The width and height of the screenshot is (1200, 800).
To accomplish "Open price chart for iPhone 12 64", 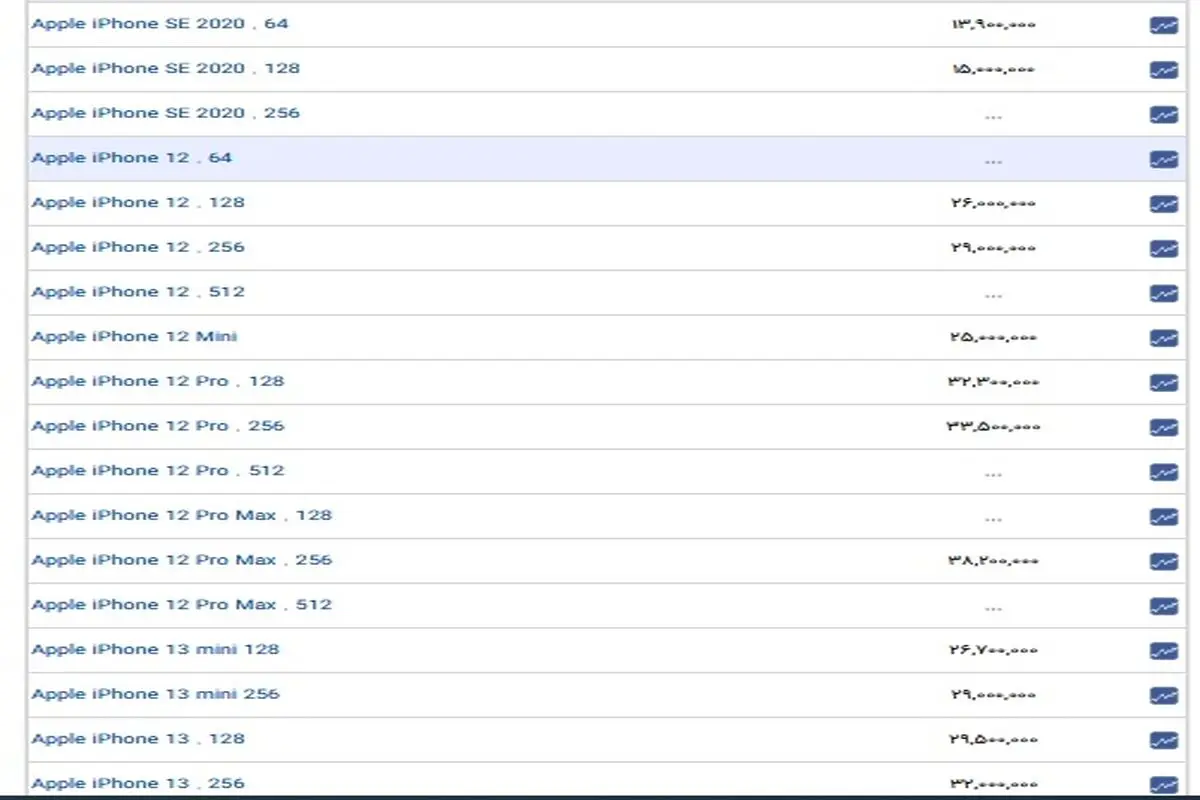I will (1163, 159).
